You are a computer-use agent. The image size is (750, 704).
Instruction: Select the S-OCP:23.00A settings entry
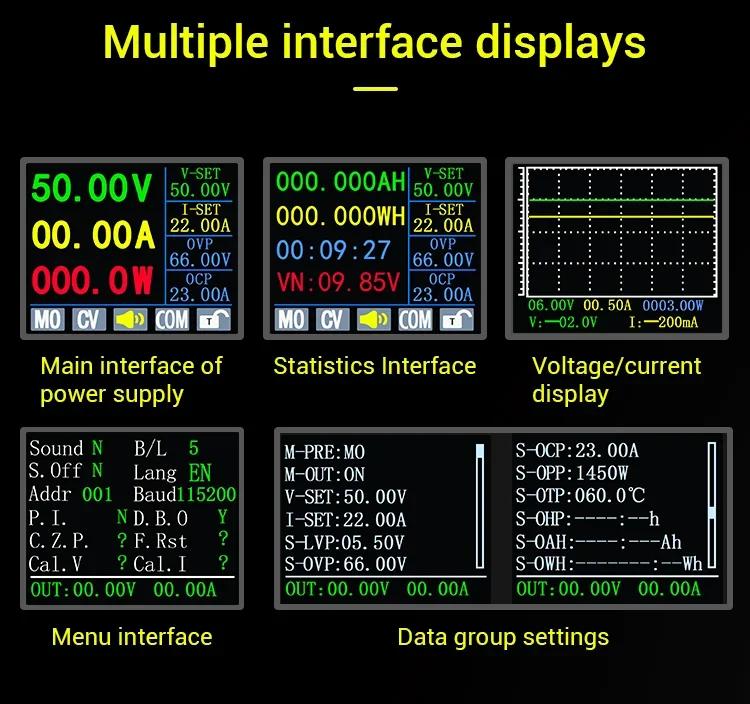coord(578,450)
